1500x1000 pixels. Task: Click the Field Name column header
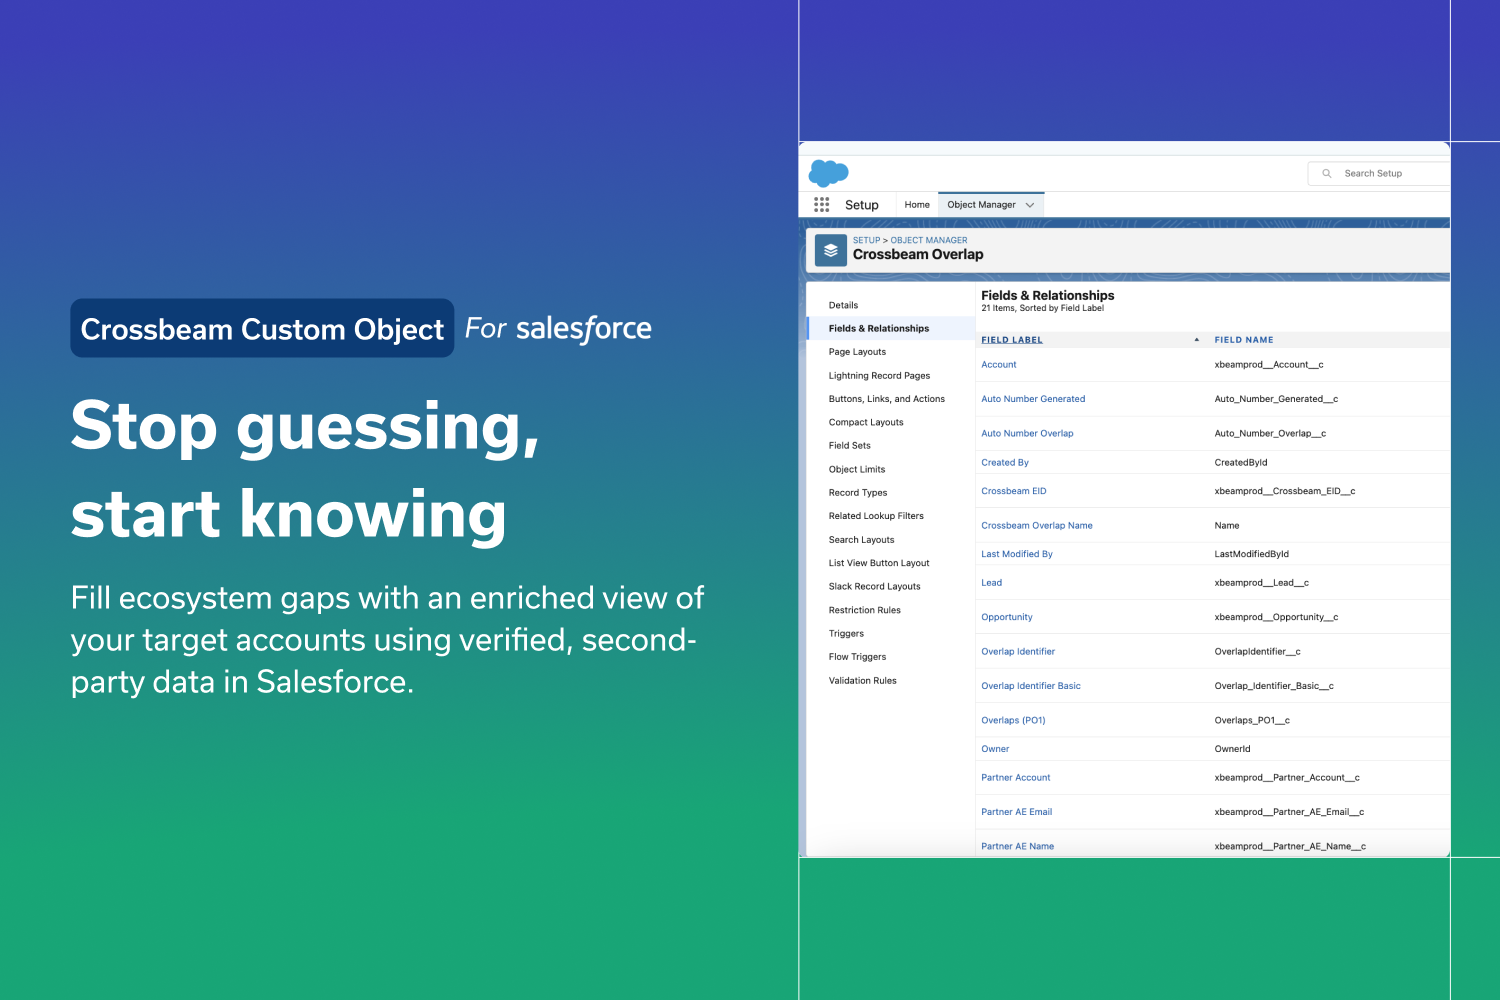(x=1243, y=340)
